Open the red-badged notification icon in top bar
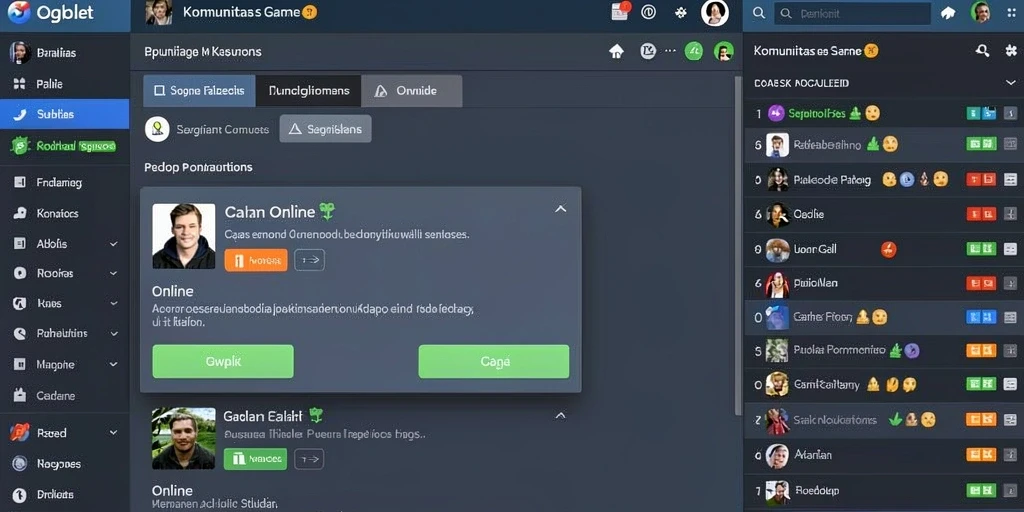Viewport: 1024px width, 512px height. point(620,12)
